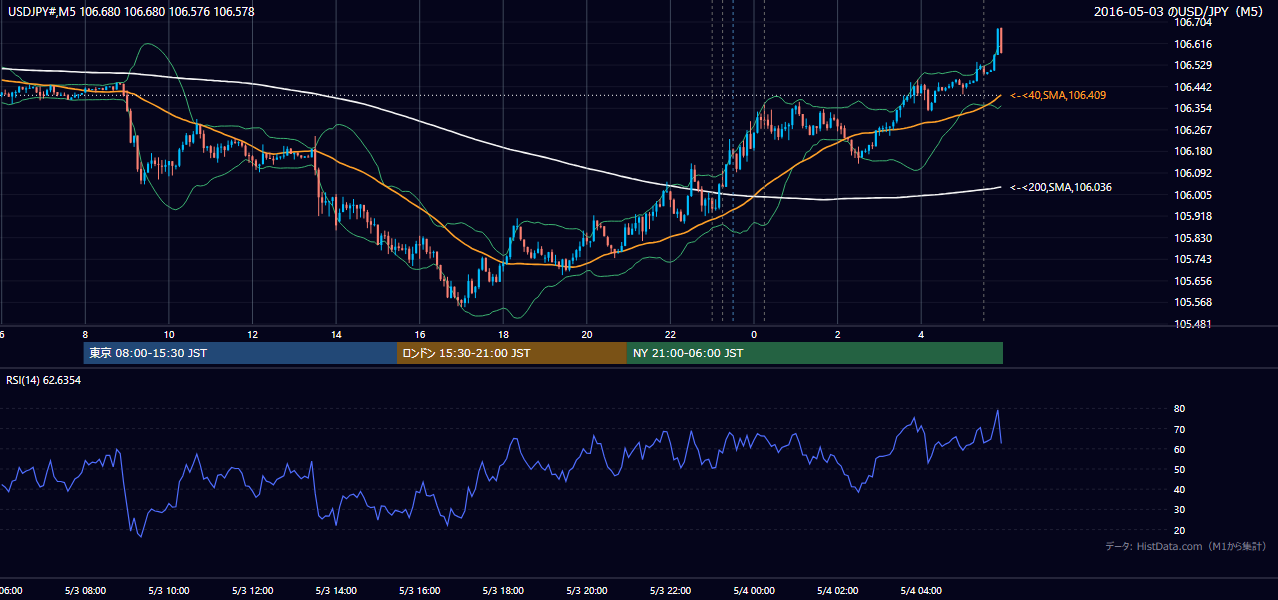Select the 東京 08:00-15:30 JST session bar
The width and height of the screenshot is (1278, 600).
[240, 353]
